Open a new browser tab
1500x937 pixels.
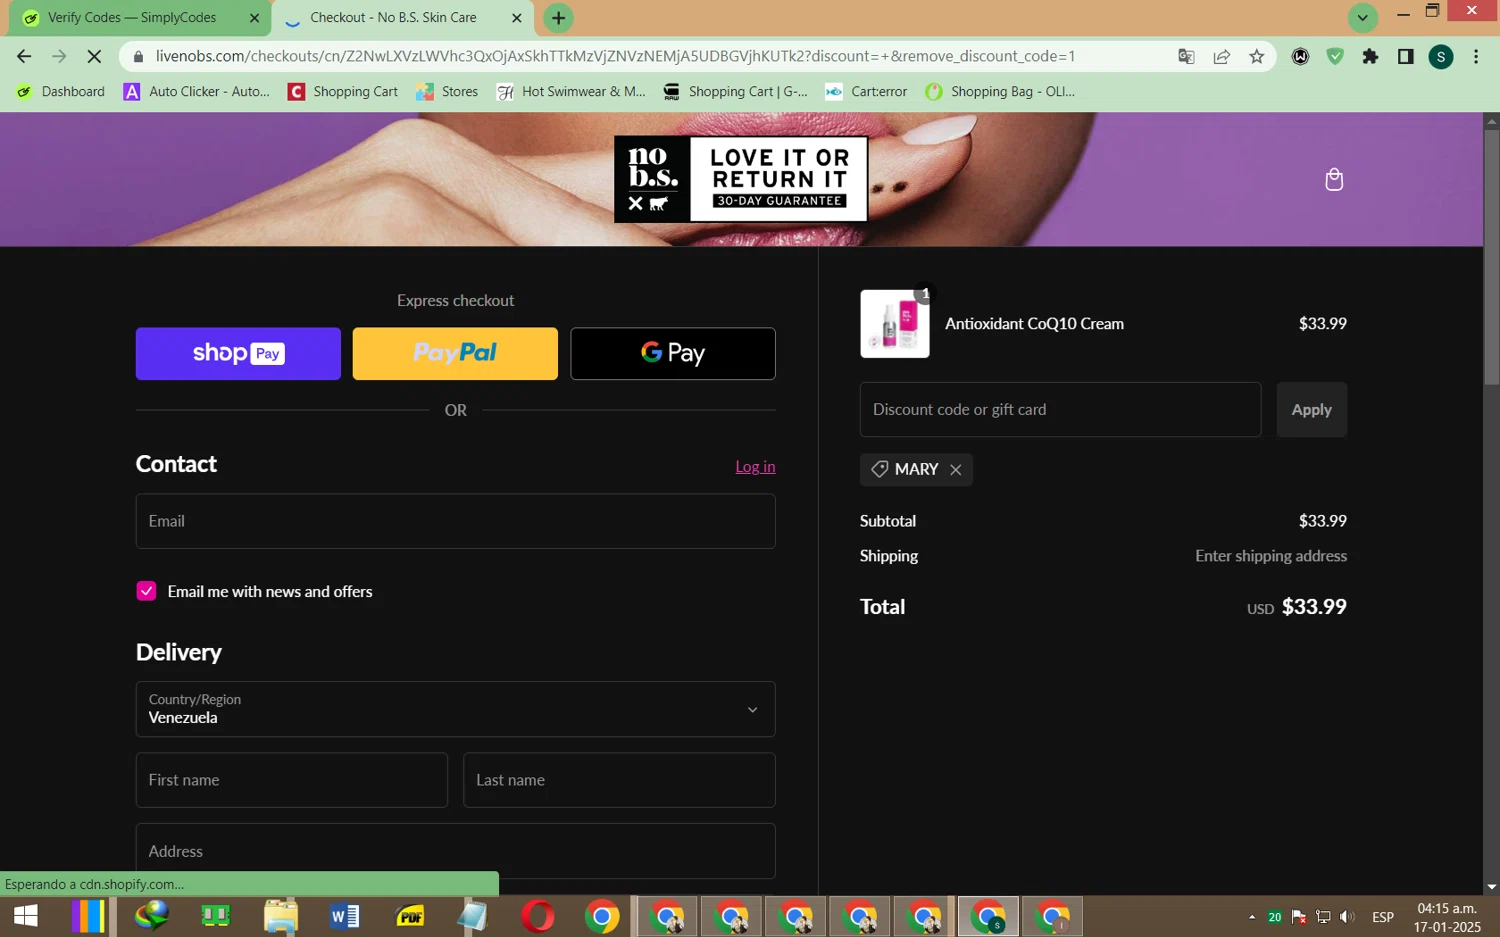click(558, 18)
